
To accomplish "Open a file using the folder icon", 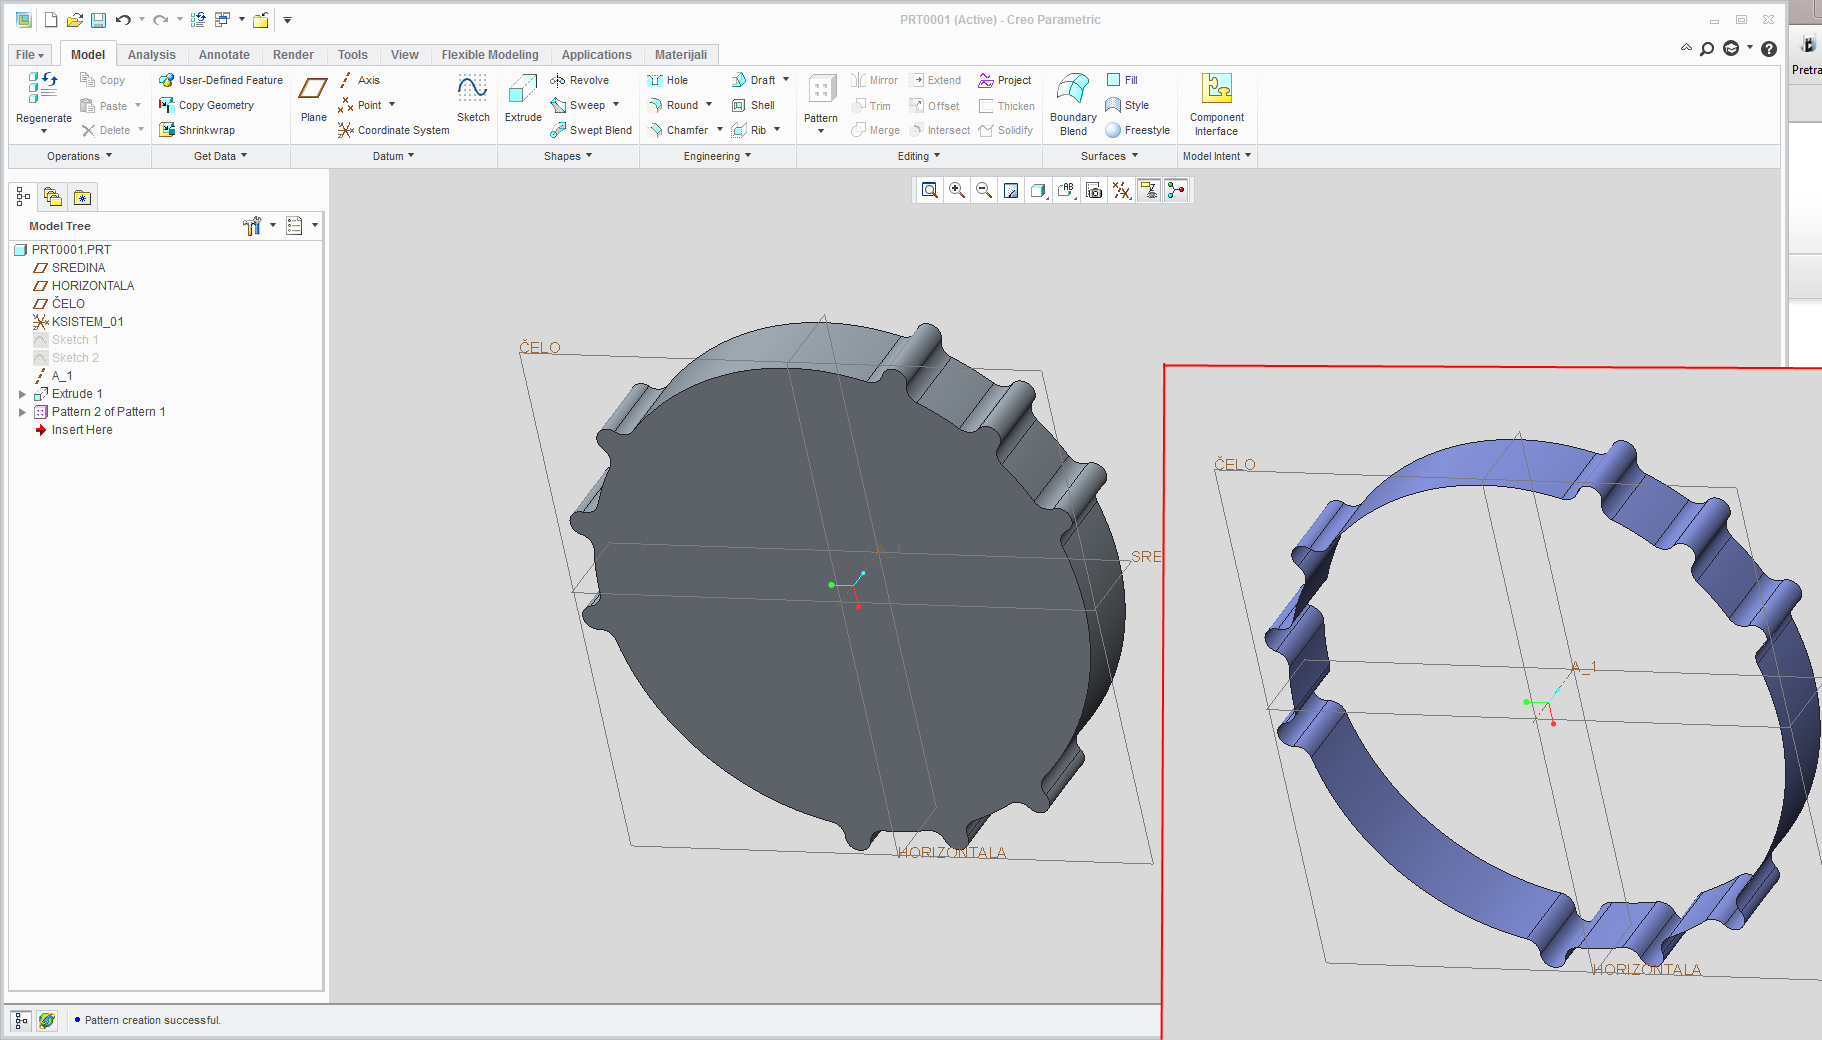I will [x=74, y=20].
